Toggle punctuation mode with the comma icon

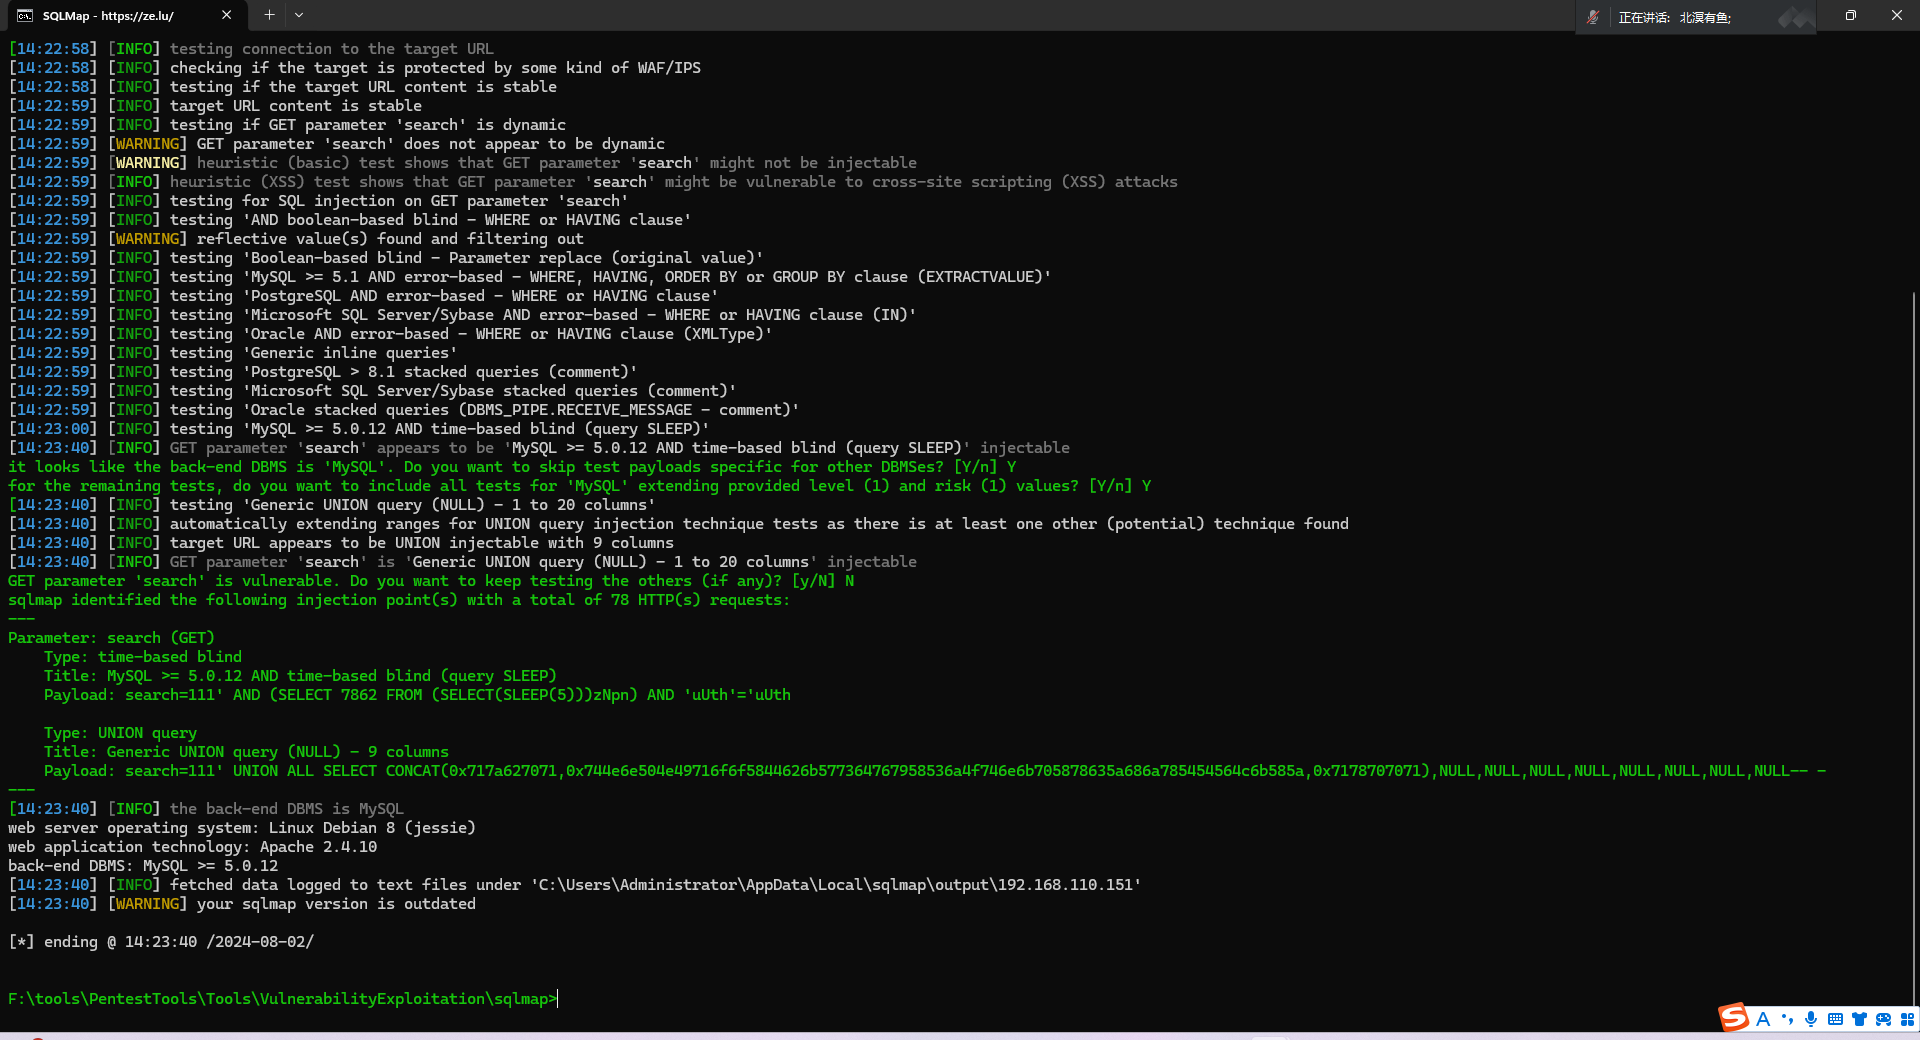1788,1019
